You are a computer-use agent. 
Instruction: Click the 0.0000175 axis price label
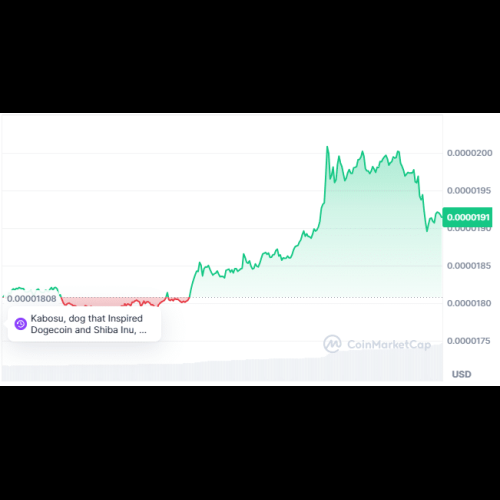point(468,341)
